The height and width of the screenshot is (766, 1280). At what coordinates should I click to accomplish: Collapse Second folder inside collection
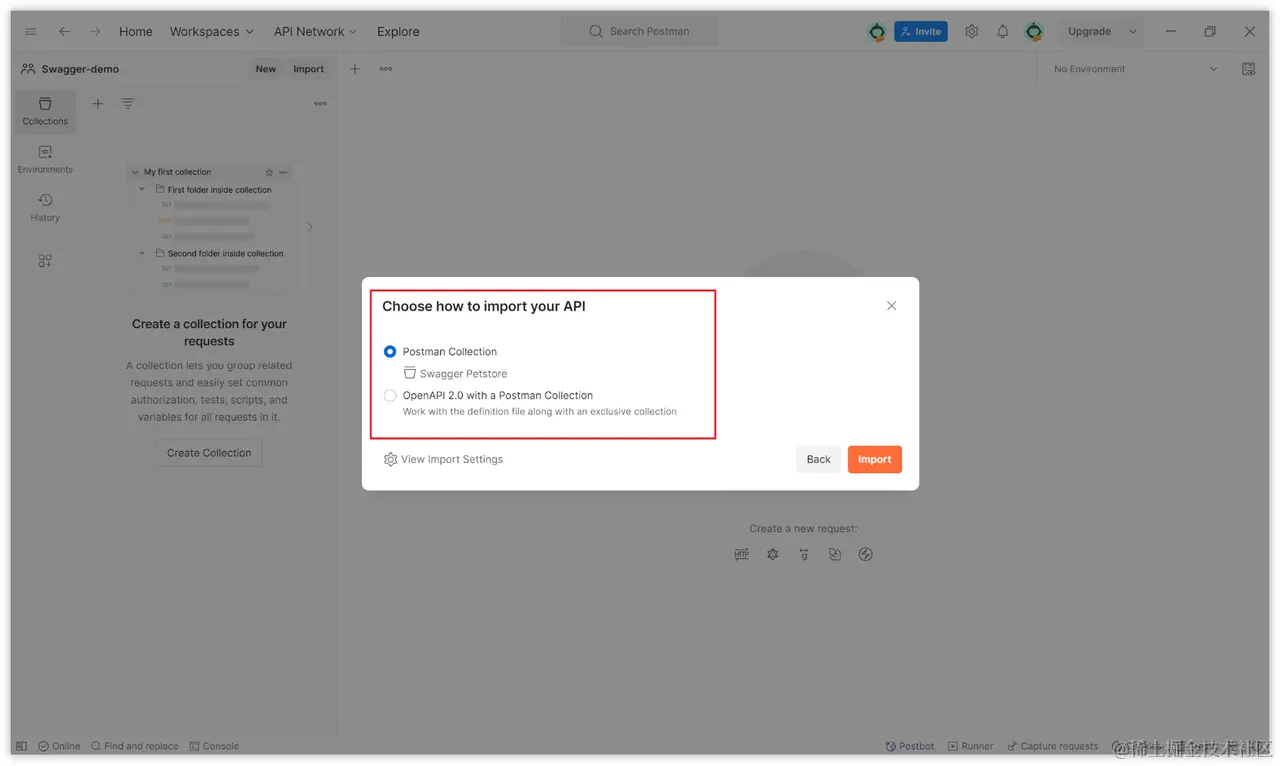click(x=142, y=253)
